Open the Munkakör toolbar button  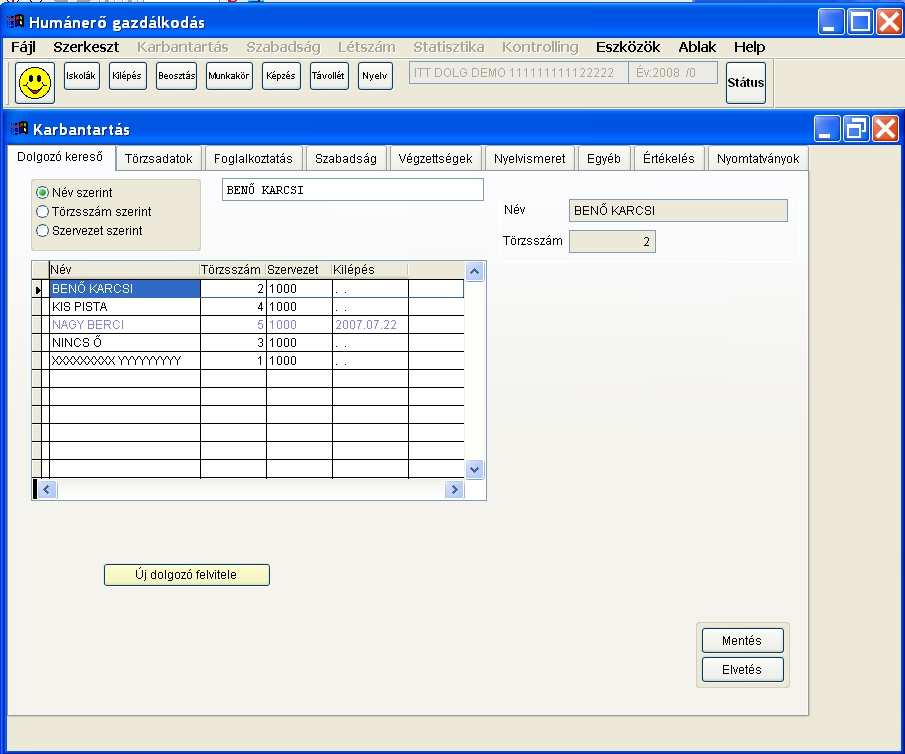click(x=229, y=76)
